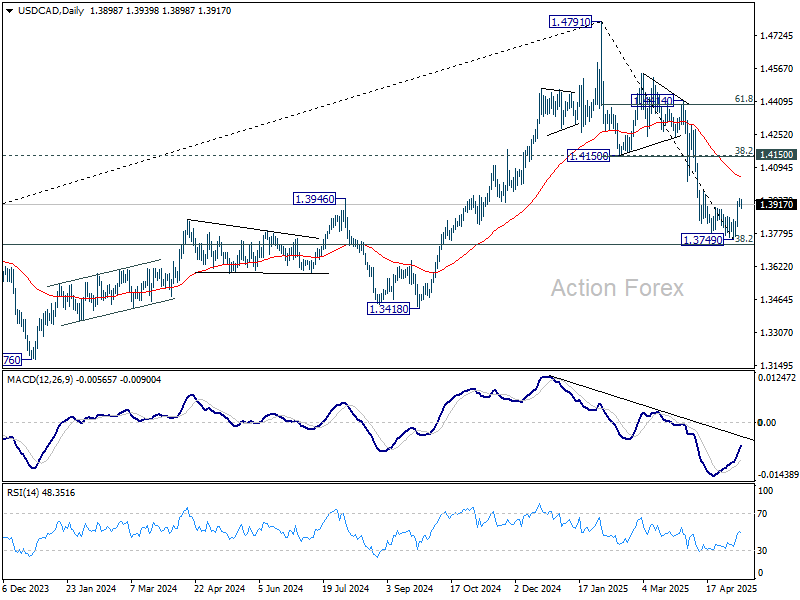Image resolution: width=800 pixels, height=600 pixels.
Task: Click the current price tag 1.39170
Action: pyautogui.click(x=777, y=205)
